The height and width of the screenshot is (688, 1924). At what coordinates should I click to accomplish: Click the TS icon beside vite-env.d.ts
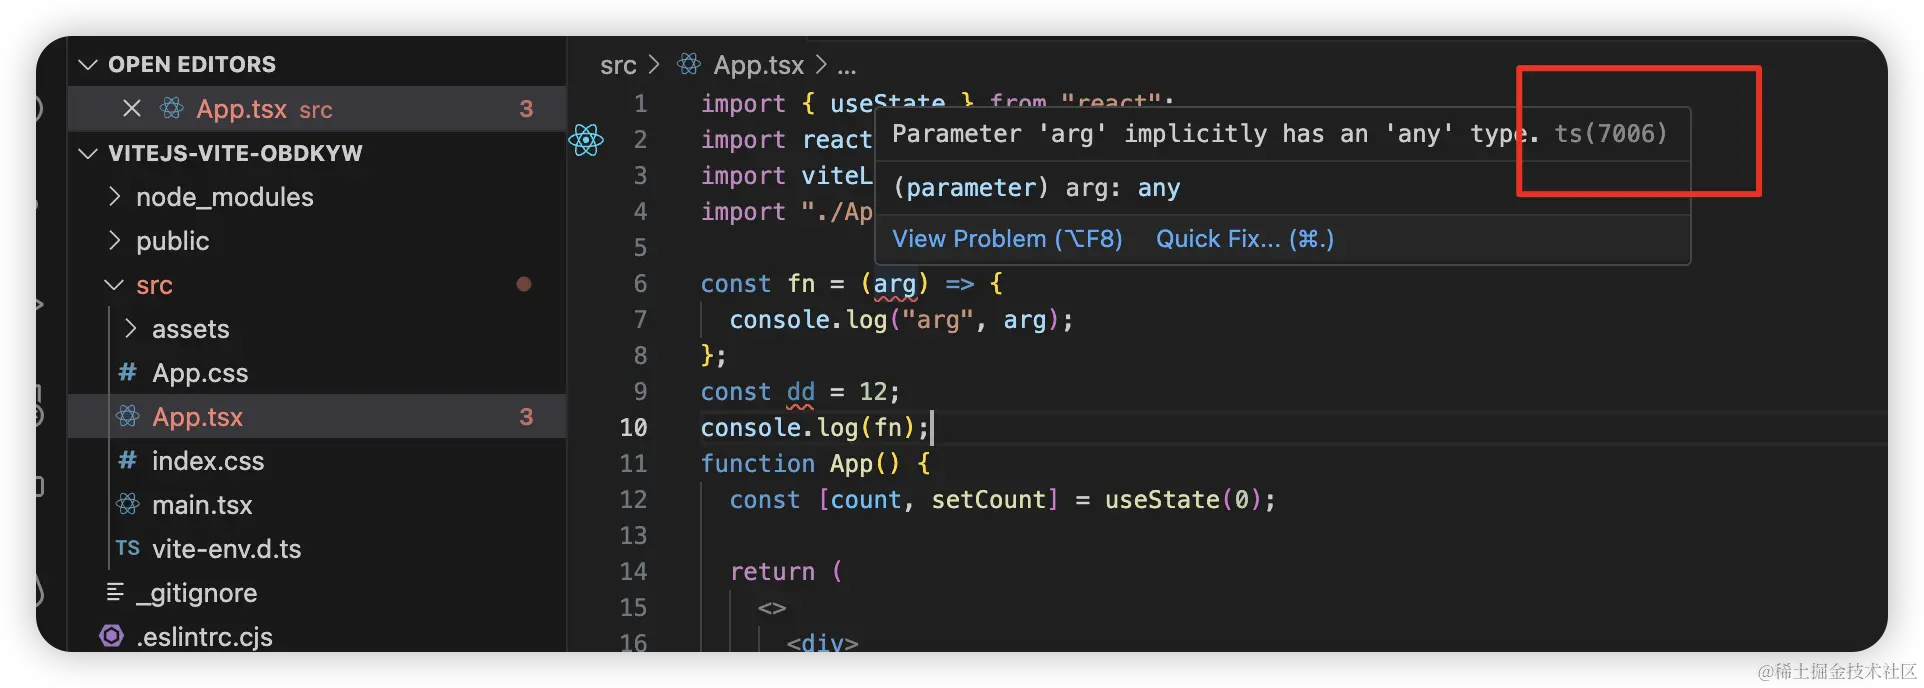point(128,548)
